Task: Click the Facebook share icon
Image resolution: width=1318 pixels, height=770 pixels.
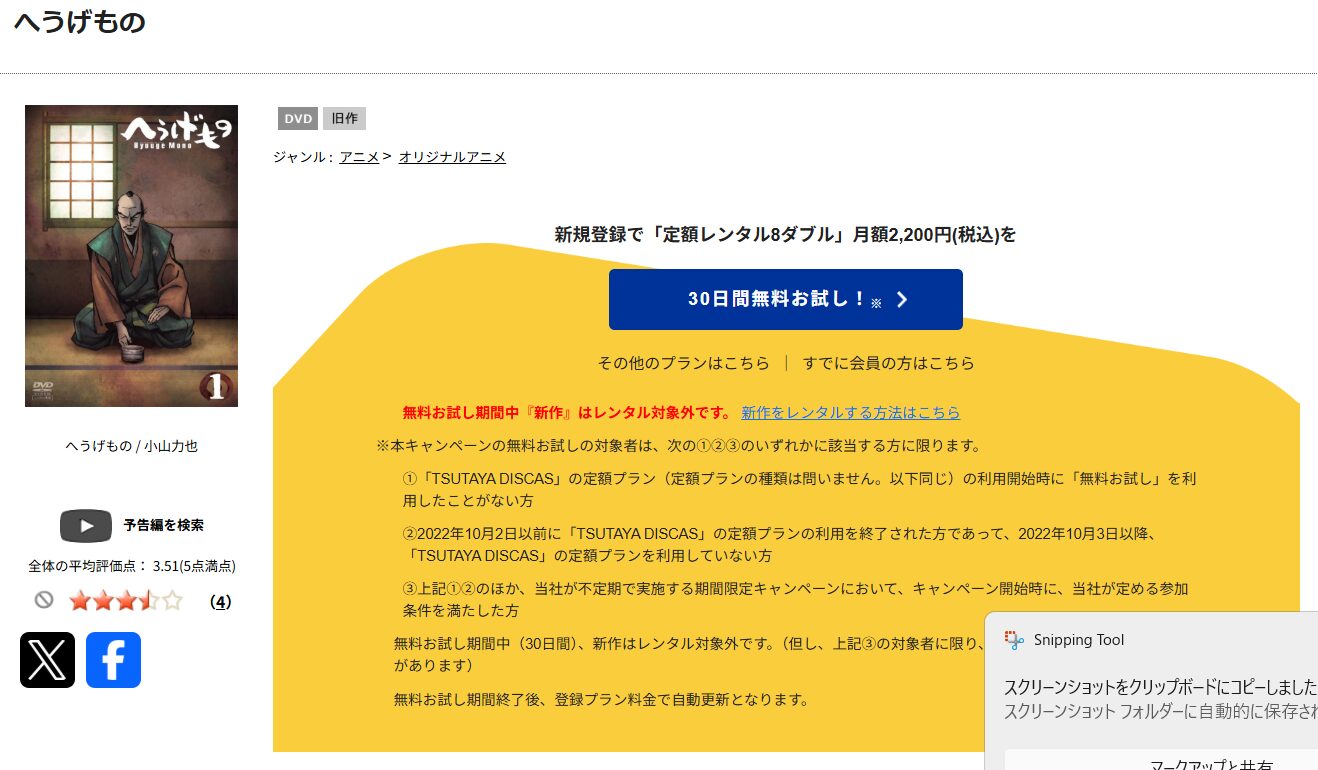Action: [113, 660]
